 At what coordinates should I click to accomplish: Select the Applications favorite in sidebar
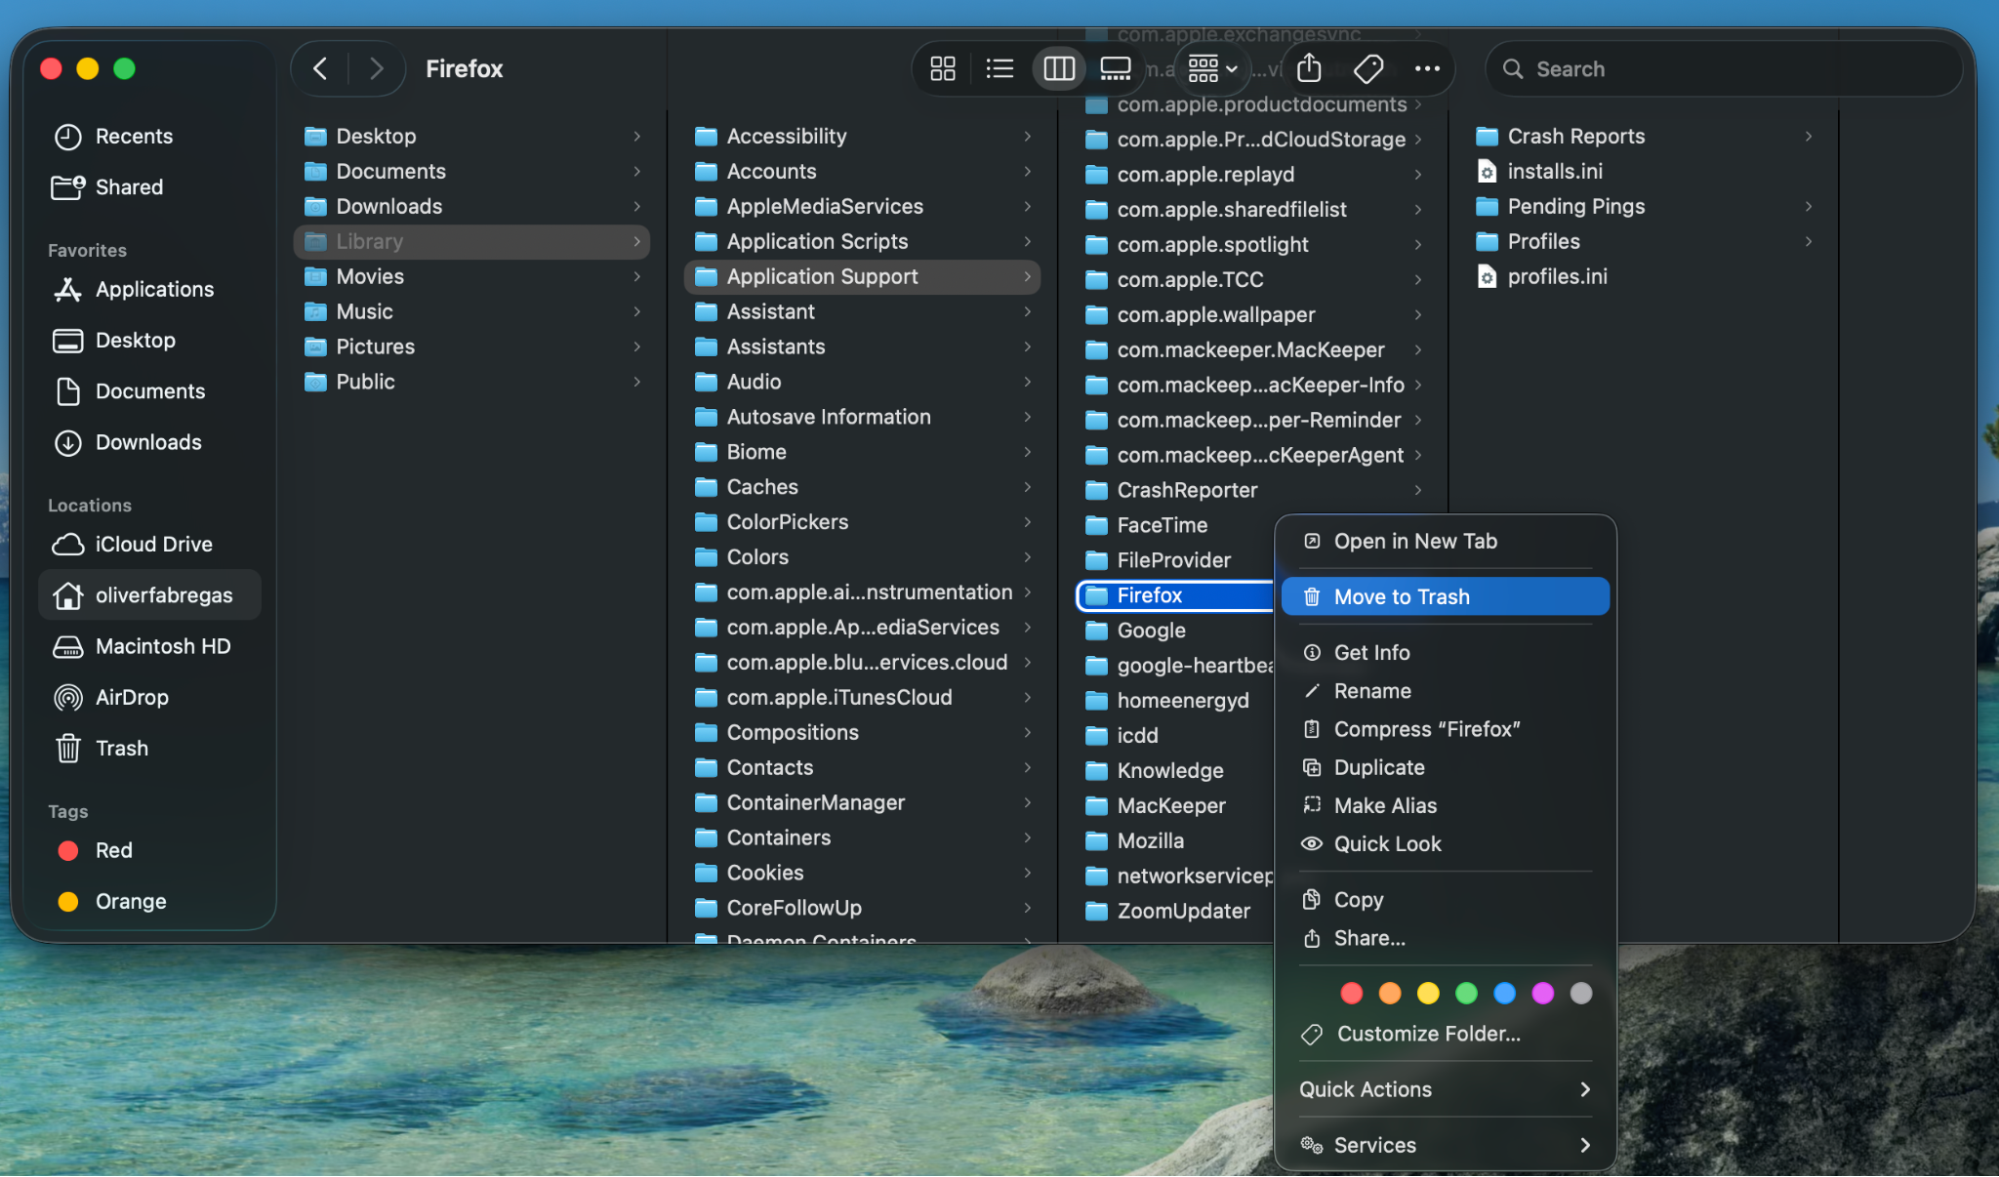[154, 289]
